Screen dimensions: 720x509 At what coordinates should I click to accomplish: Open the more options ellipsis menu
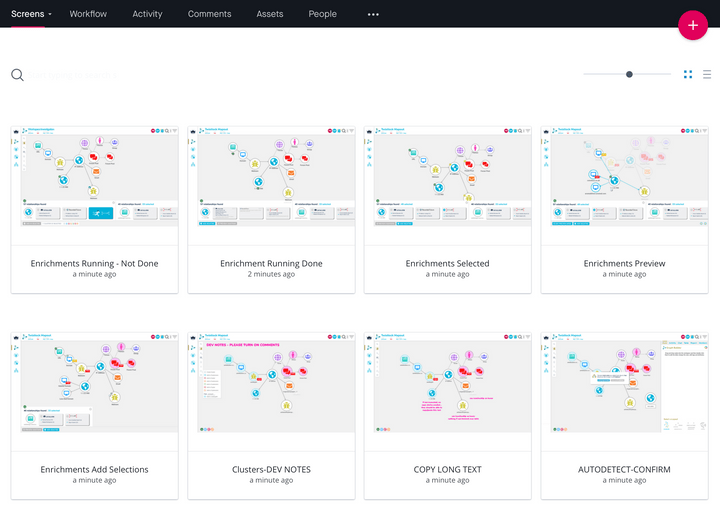[373, 14]
